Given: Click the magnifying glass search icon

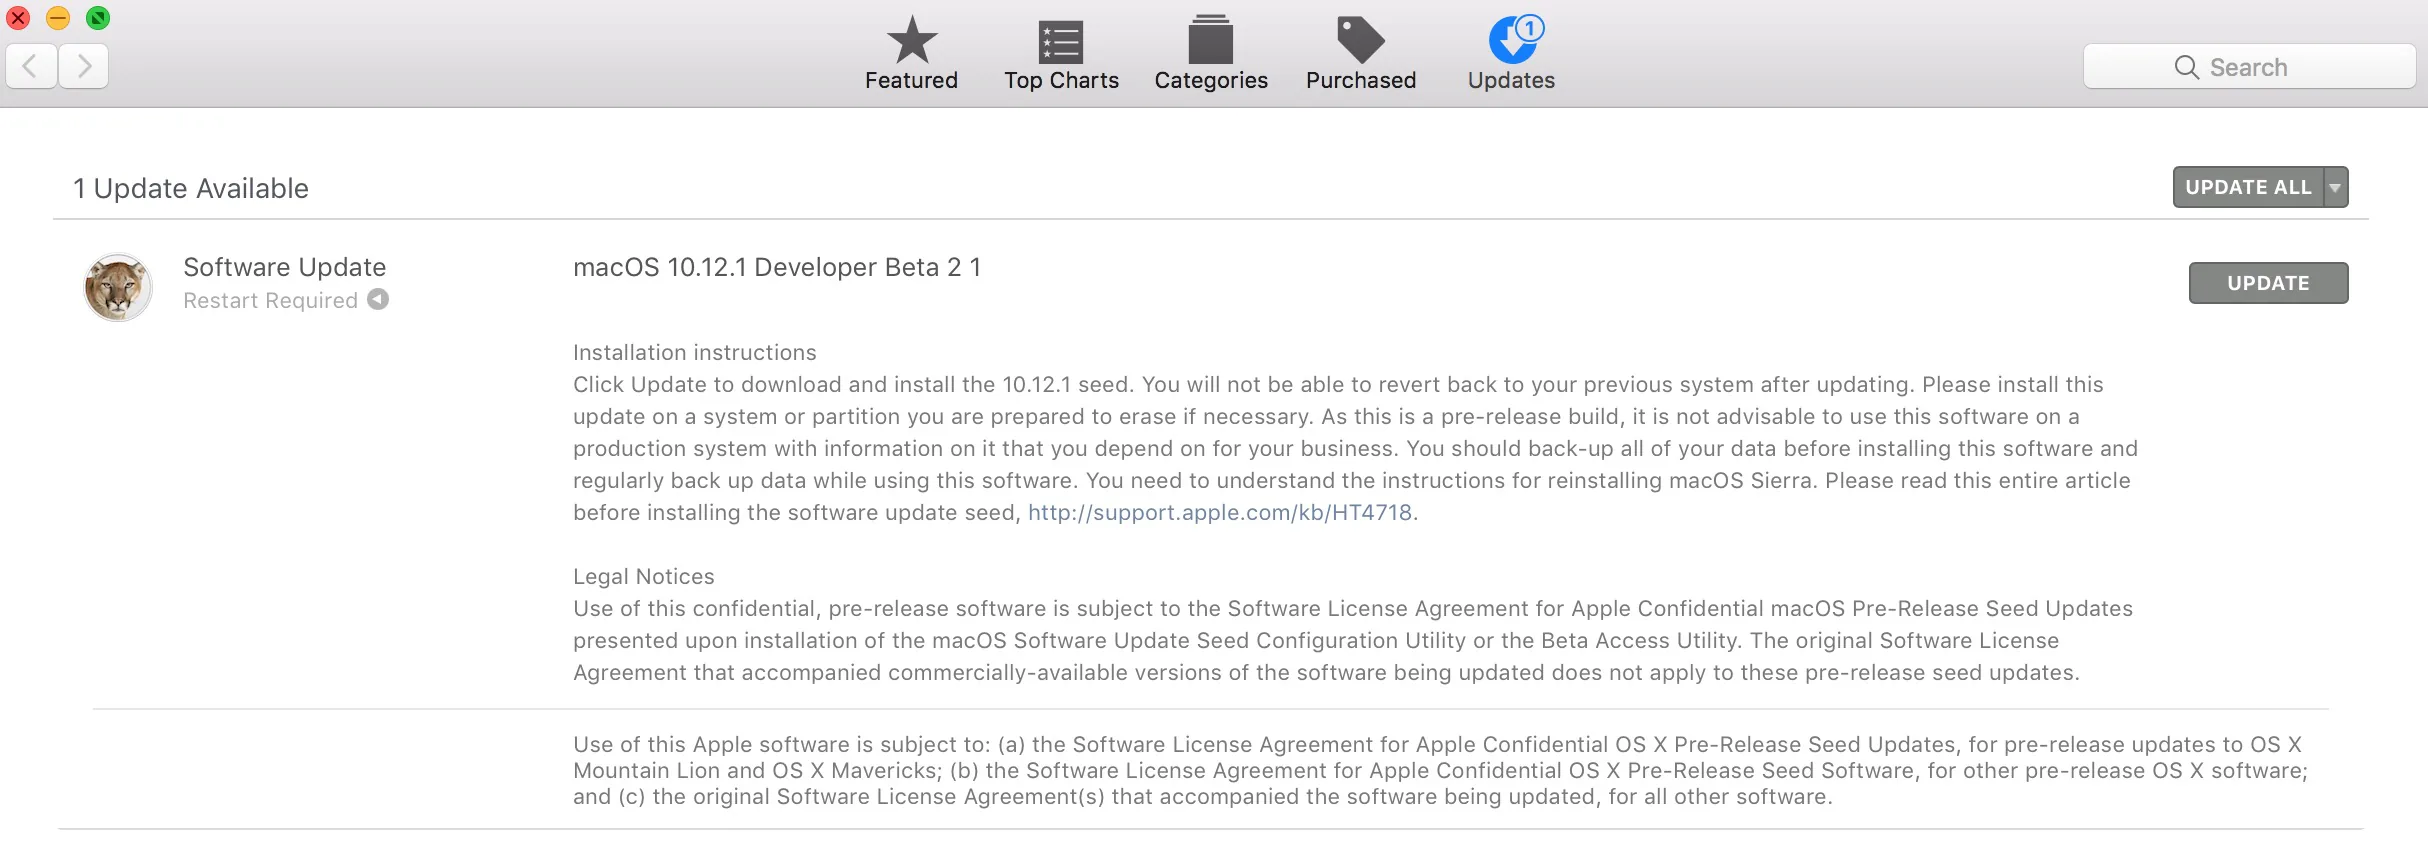Looking at the screenshot, I should [2186, 67].
